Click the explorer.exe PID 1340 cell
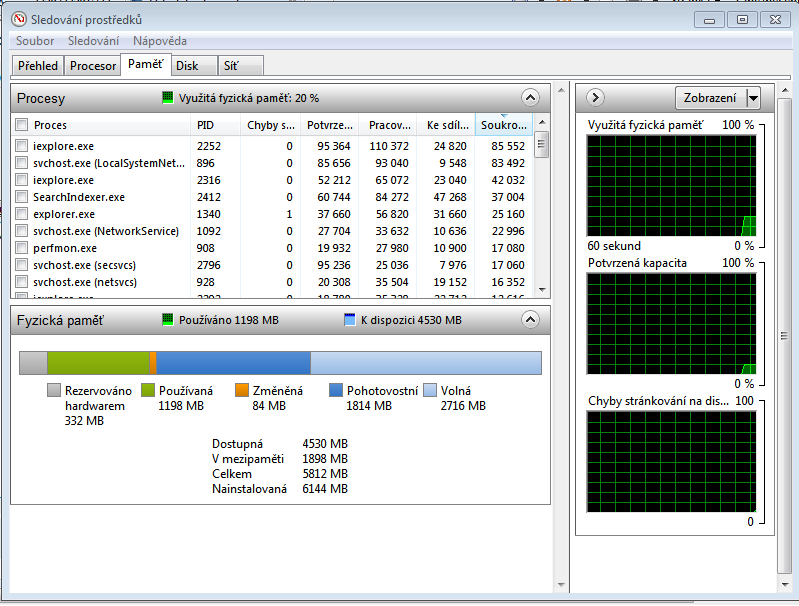This screenshot has height=606, width=799. click(209, 214)
